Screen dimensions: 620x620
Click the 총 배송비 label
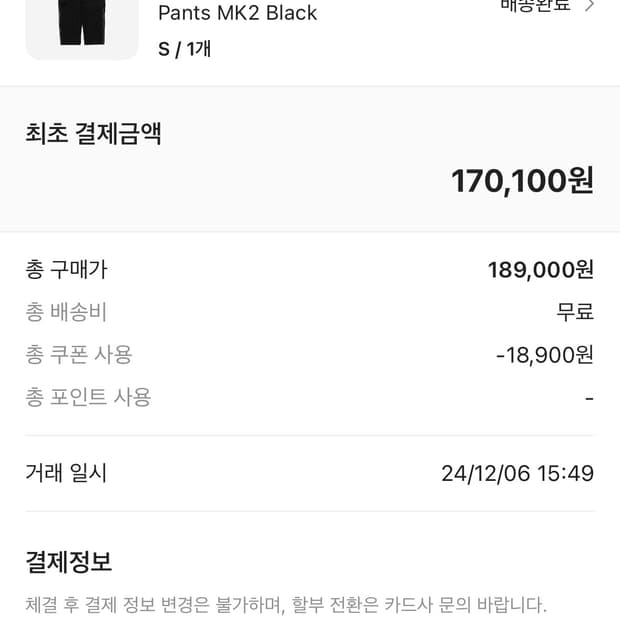[66, 312]
